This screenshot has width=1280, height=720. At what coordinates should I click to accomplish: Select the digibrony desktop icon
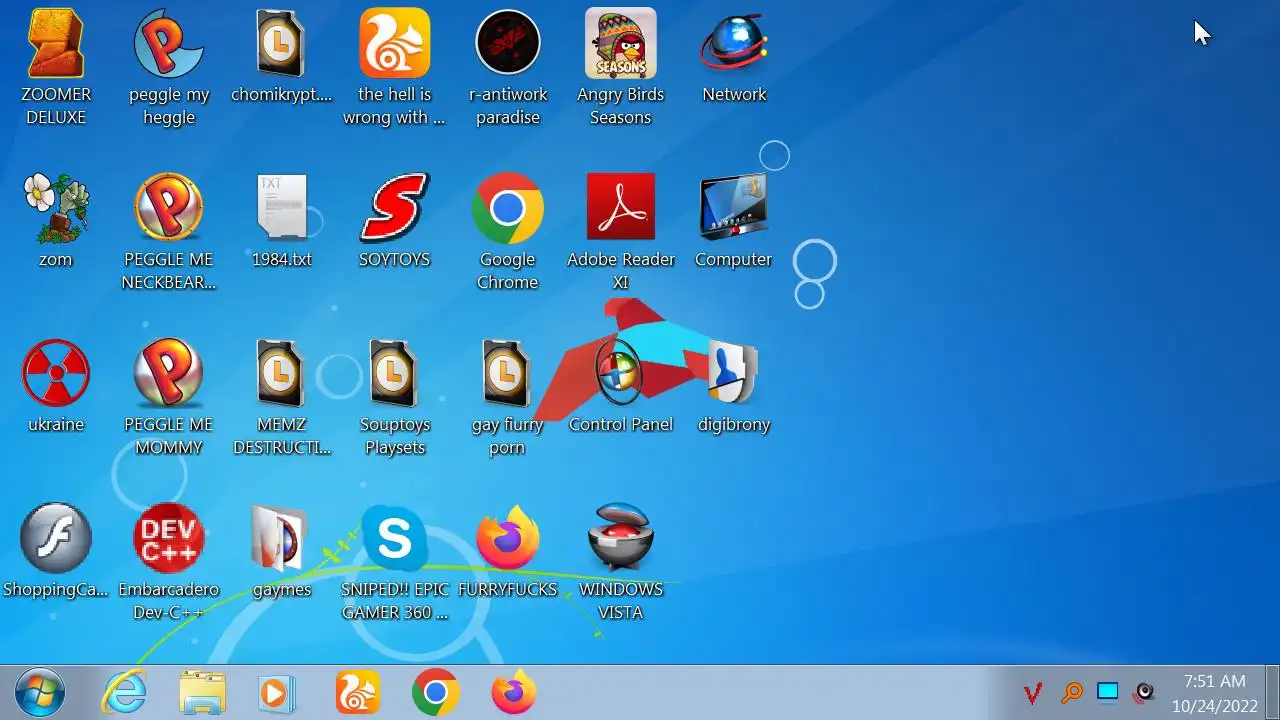(734, 373)
